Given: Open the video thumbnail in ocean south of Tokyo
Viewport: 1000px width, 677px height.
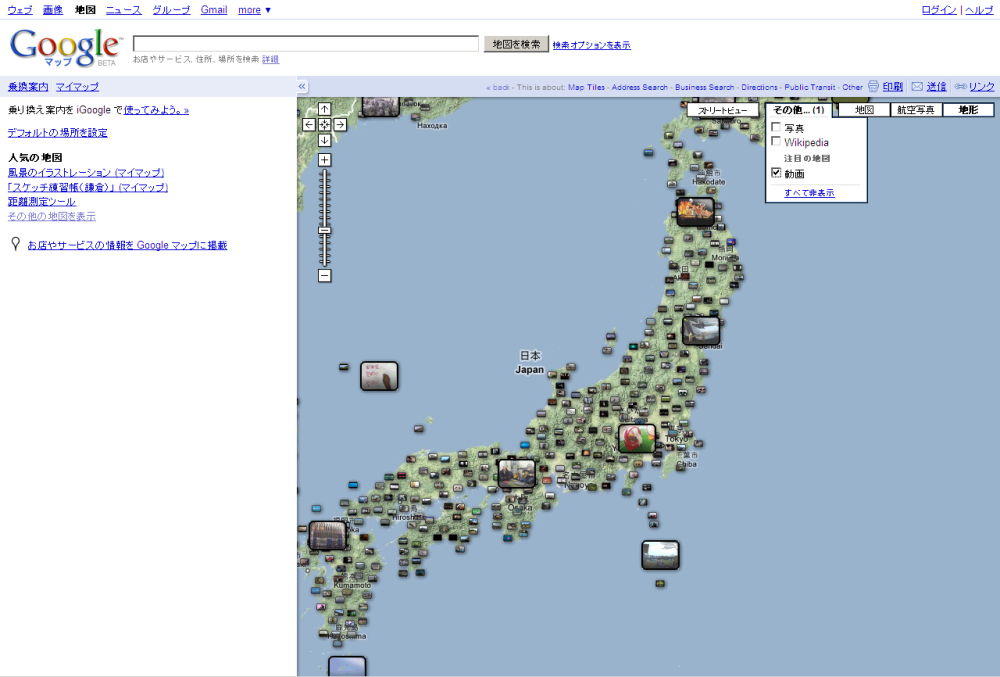Looking at the screenshot, I should click(x=660, y=555).
